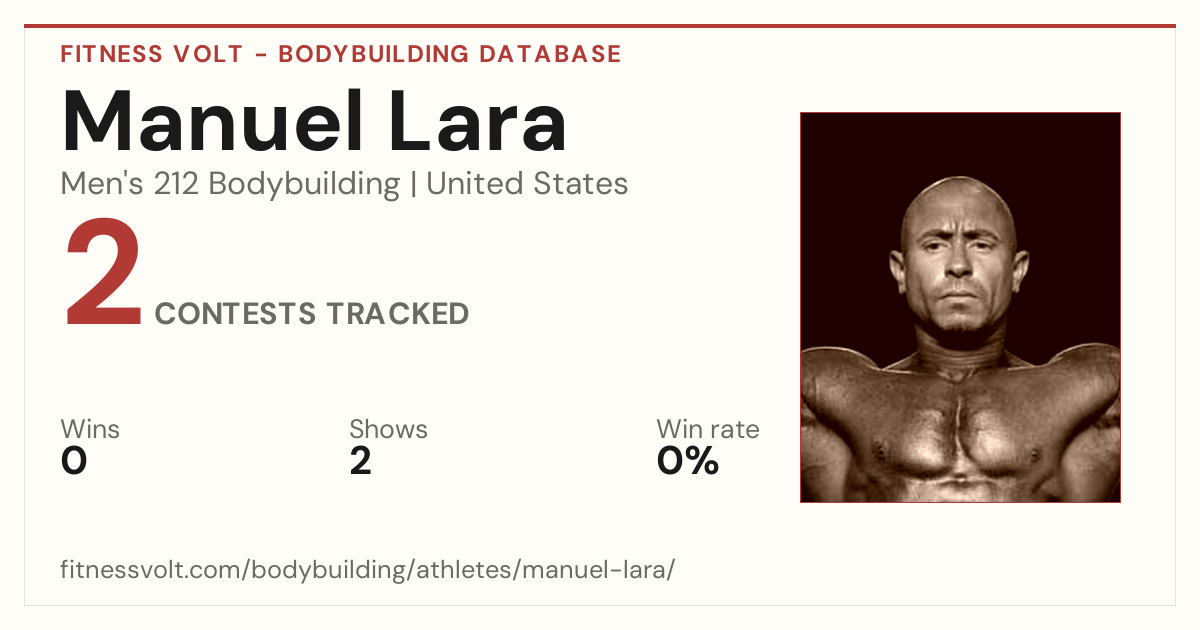The image size is (1200, 630).
Task: Click the Win rate stat label
Action: coord(708,429)
